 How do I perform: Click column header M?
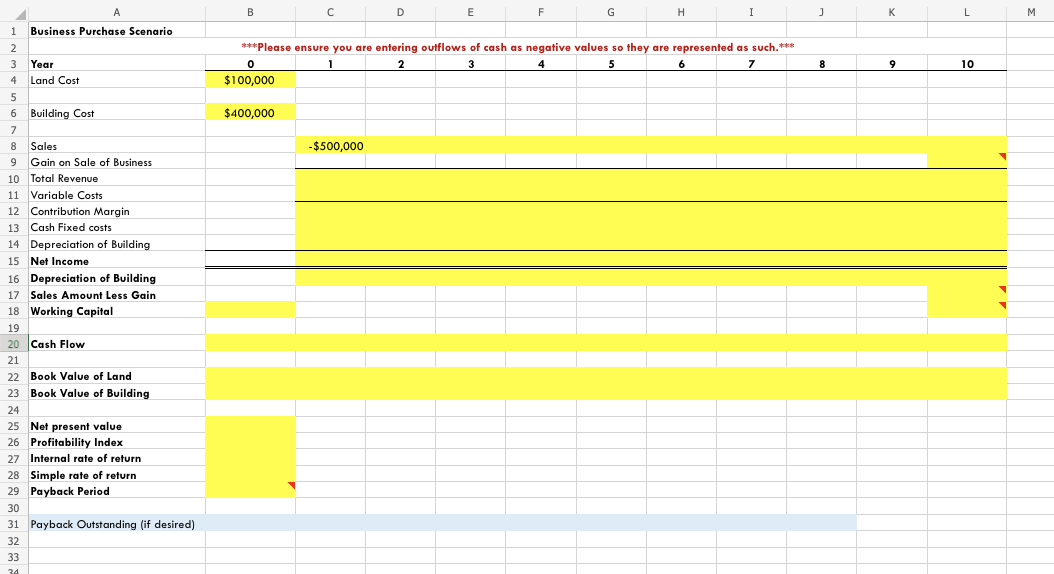coord(1030,12)
